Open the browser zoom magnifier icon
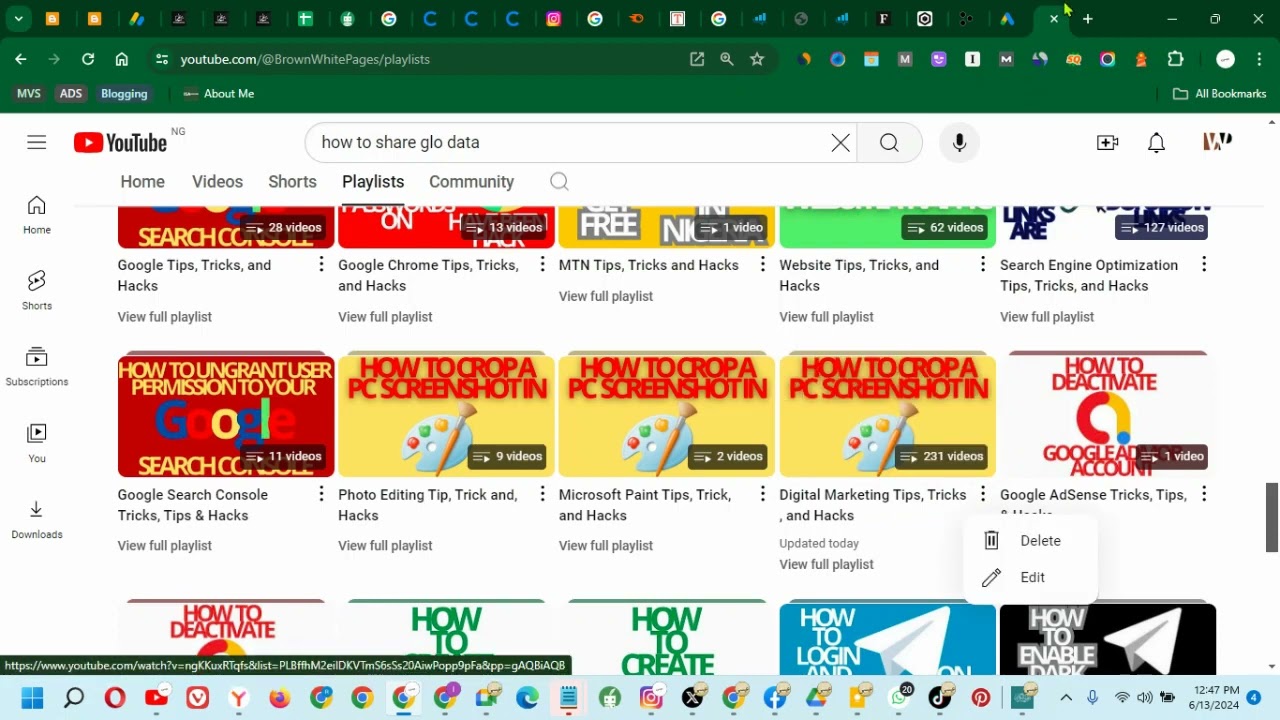This screenshot has height=720, width=1280. pyautogui.click(x=727, y=59)
